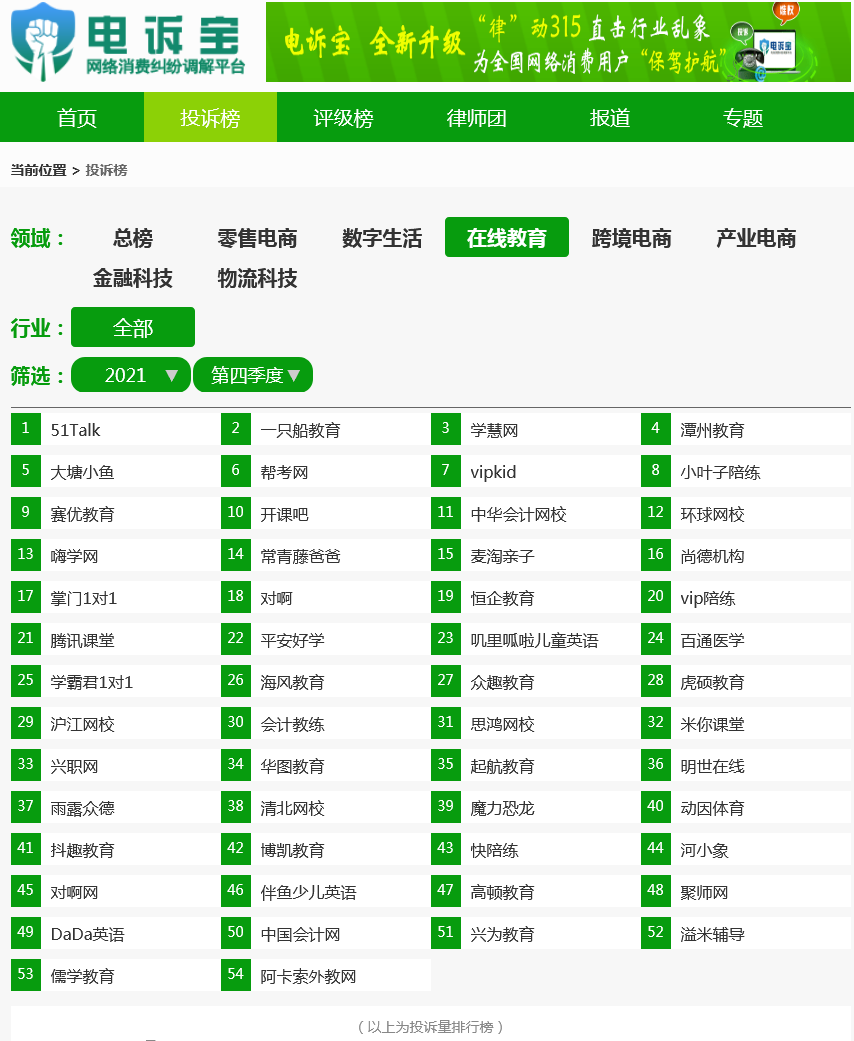Select the 总榜 domain filter
This screenshot has width=854, height=1041.
[133, 238]
